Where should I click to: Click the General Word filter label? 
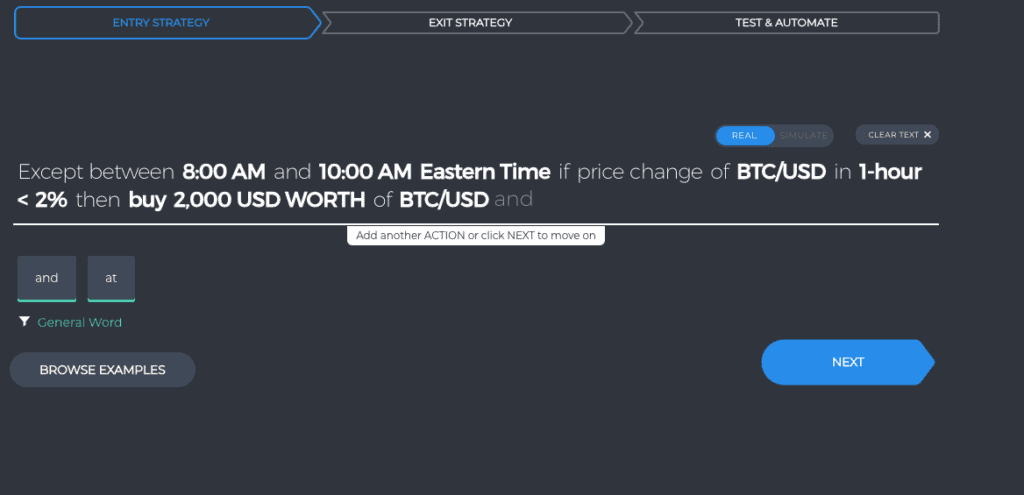80,322
